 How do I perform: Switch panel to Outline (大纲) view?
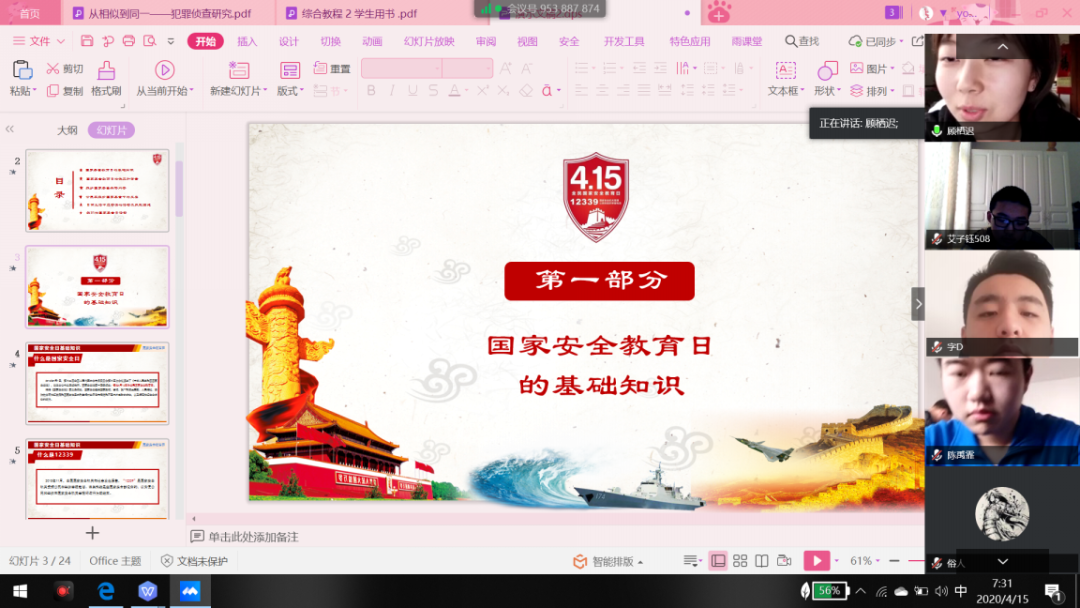(x=67, y=130)
